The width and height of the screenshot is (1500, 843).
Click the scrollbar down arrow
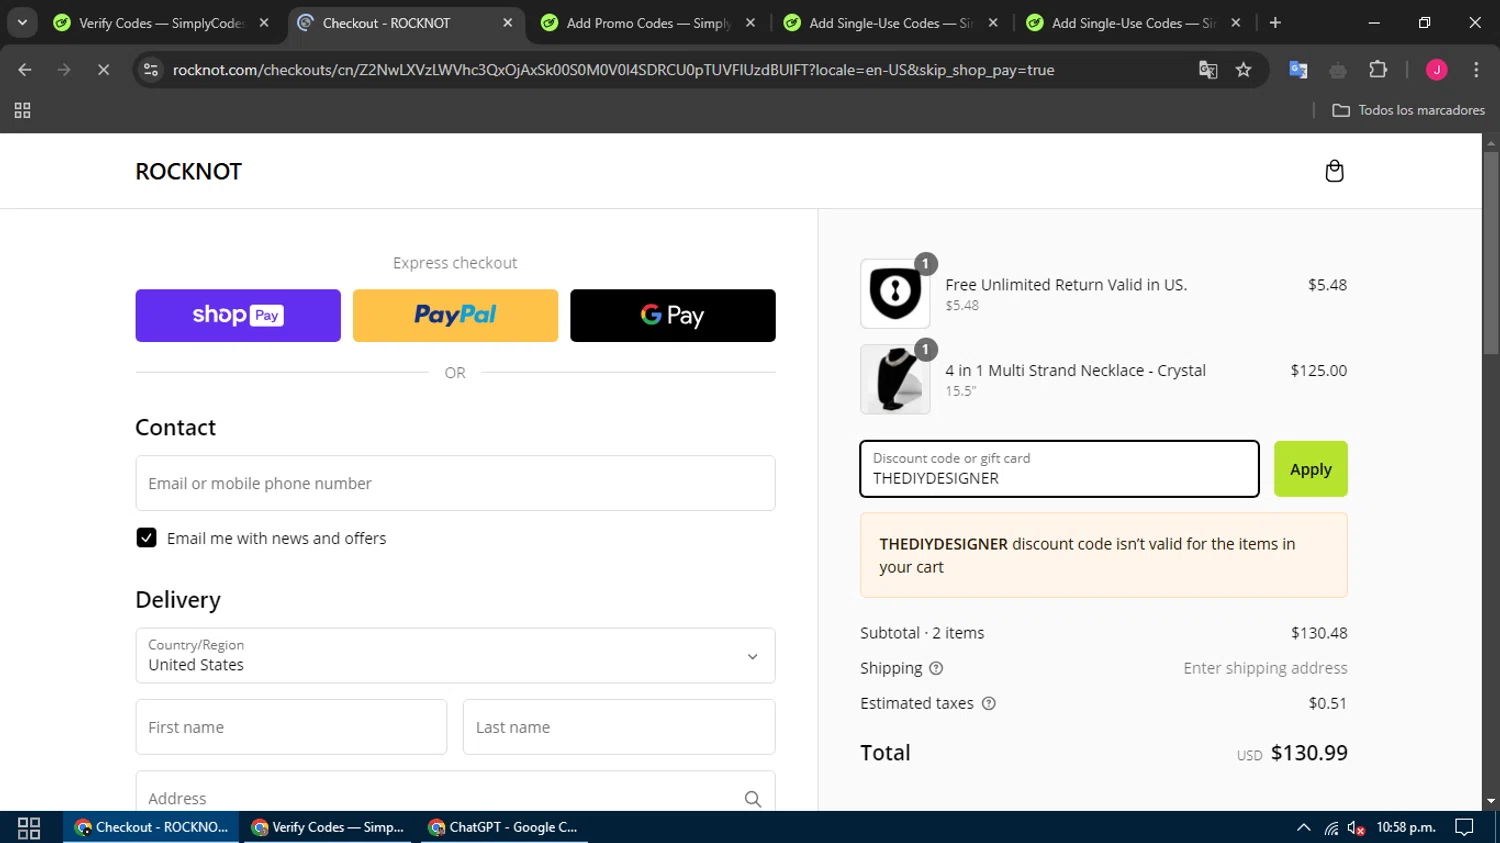1491,801
